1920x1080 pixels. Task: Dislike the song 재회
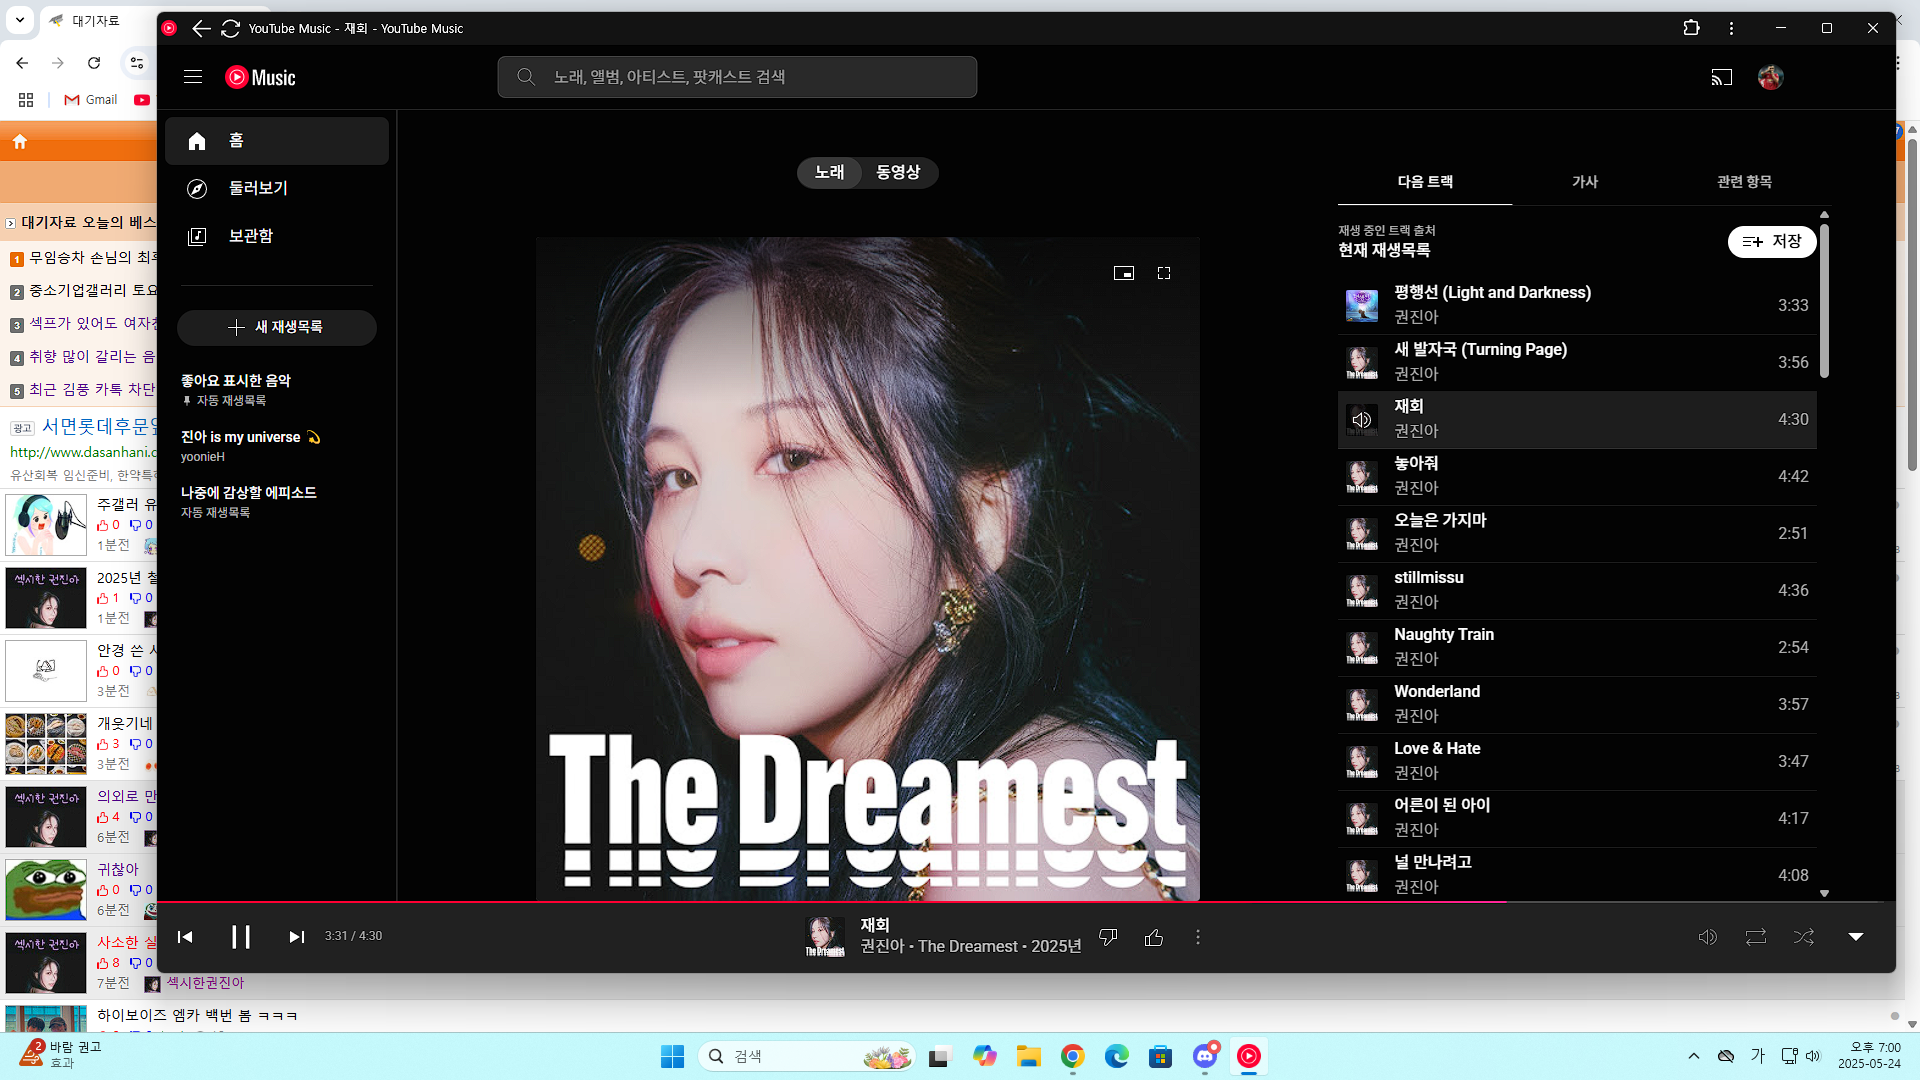pos(1108,937)
